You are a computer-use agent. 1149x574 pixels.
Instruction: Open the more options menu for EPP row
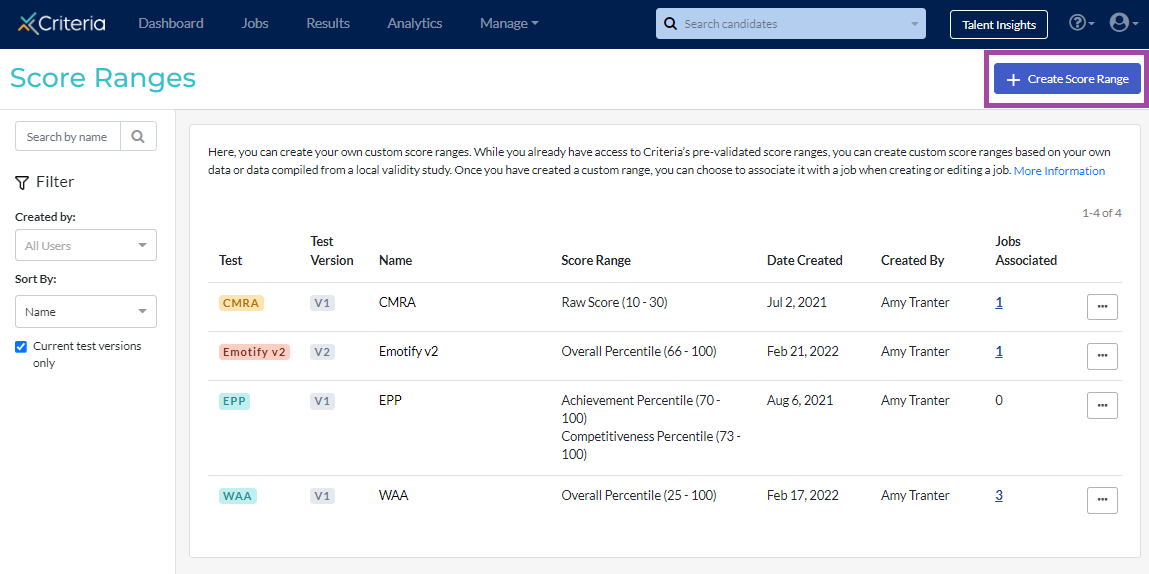[x=1102, y=405]
